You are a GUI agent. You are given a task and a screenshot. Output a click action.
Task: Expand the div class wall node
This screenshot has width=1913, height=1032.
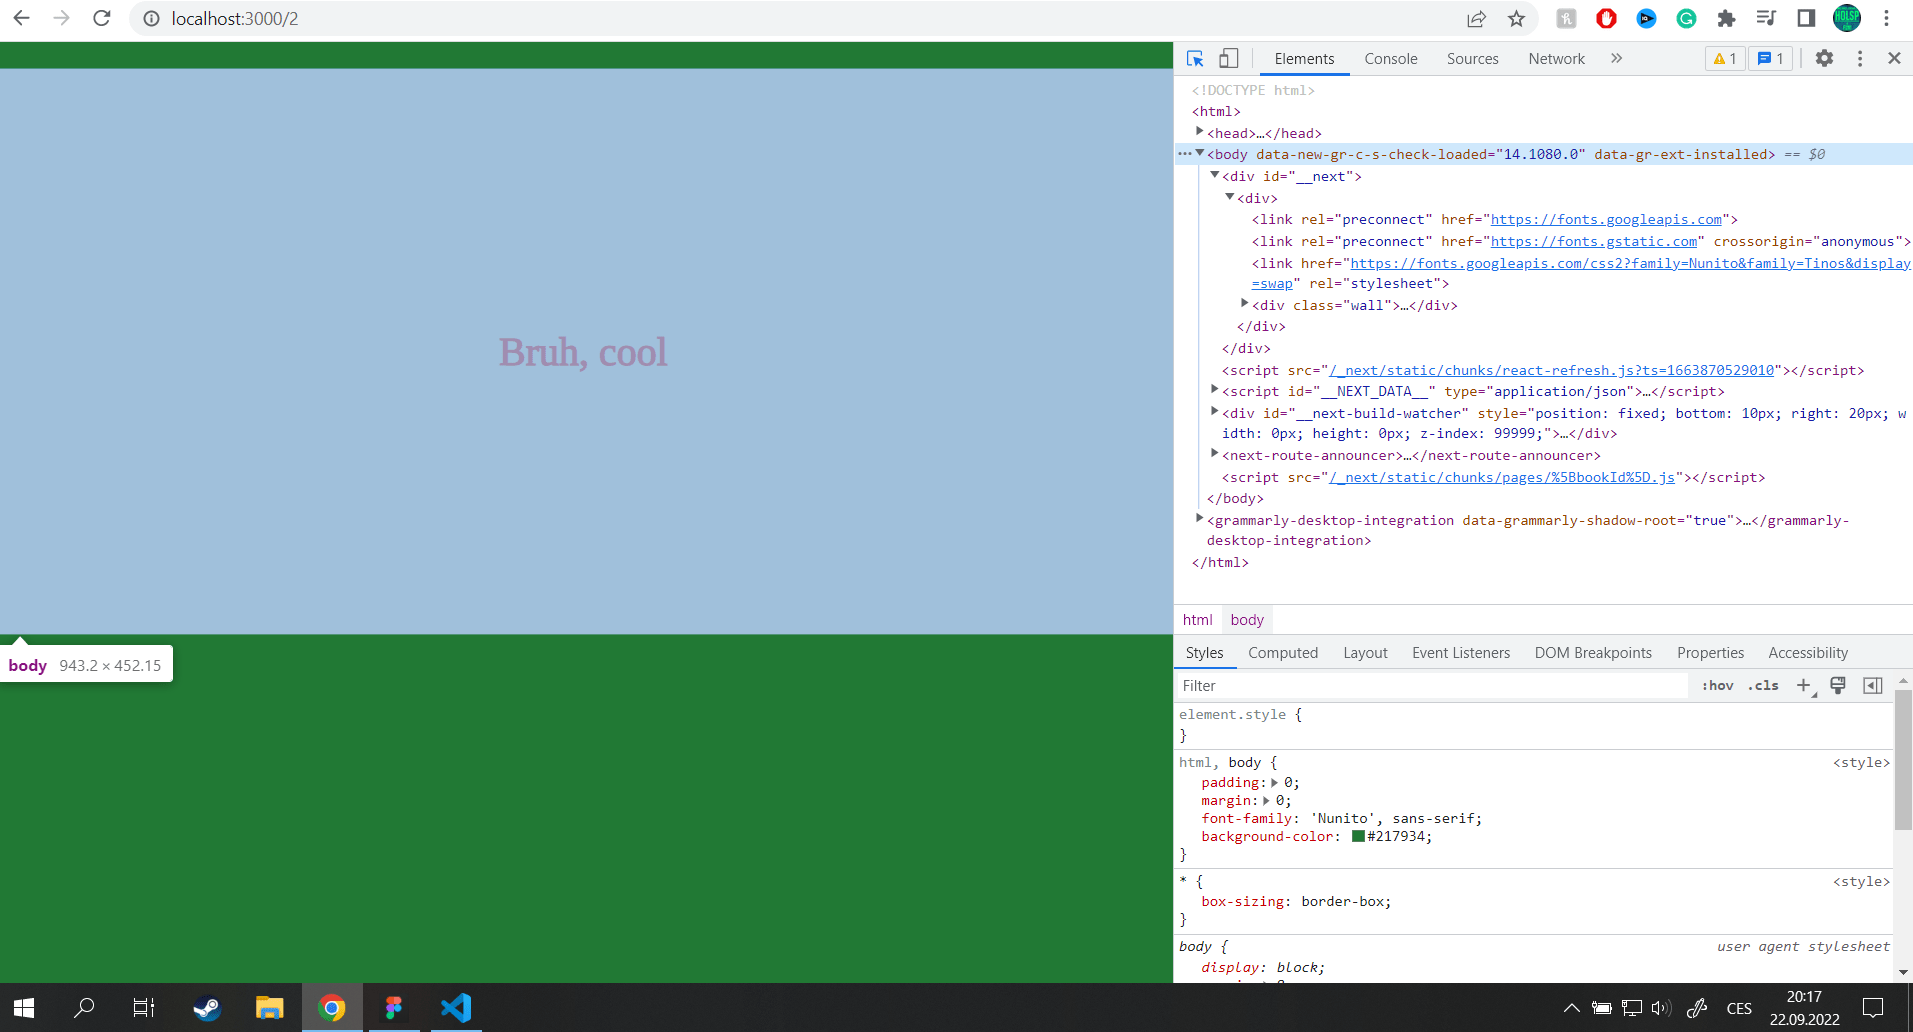point(1245,303)
